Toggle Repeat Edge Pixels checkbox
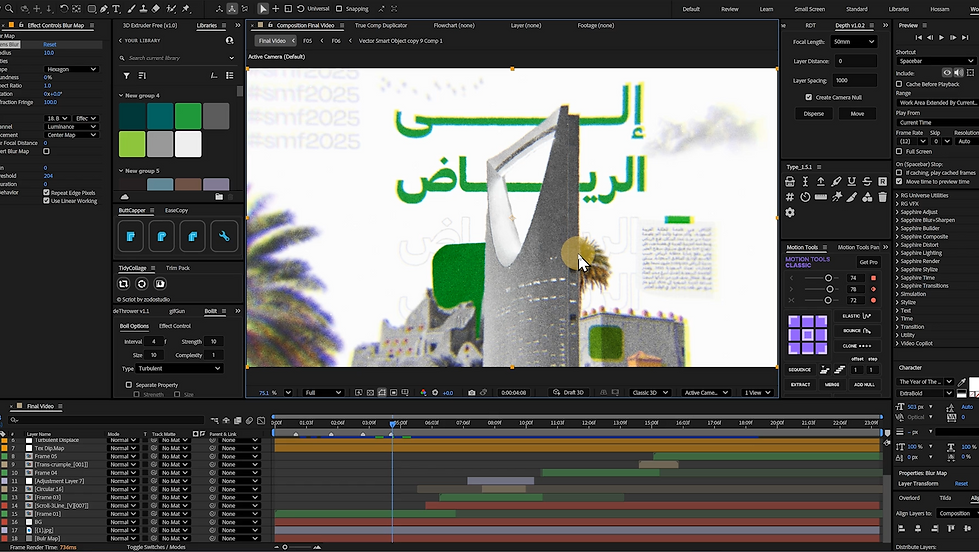Screen dimensions: 979x552 [x=46, y=192]
